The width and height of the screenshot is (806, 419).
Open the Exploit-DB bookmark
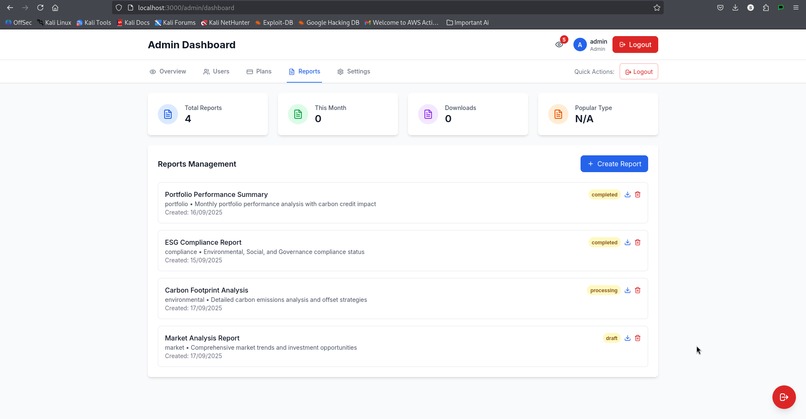[274, 23]
